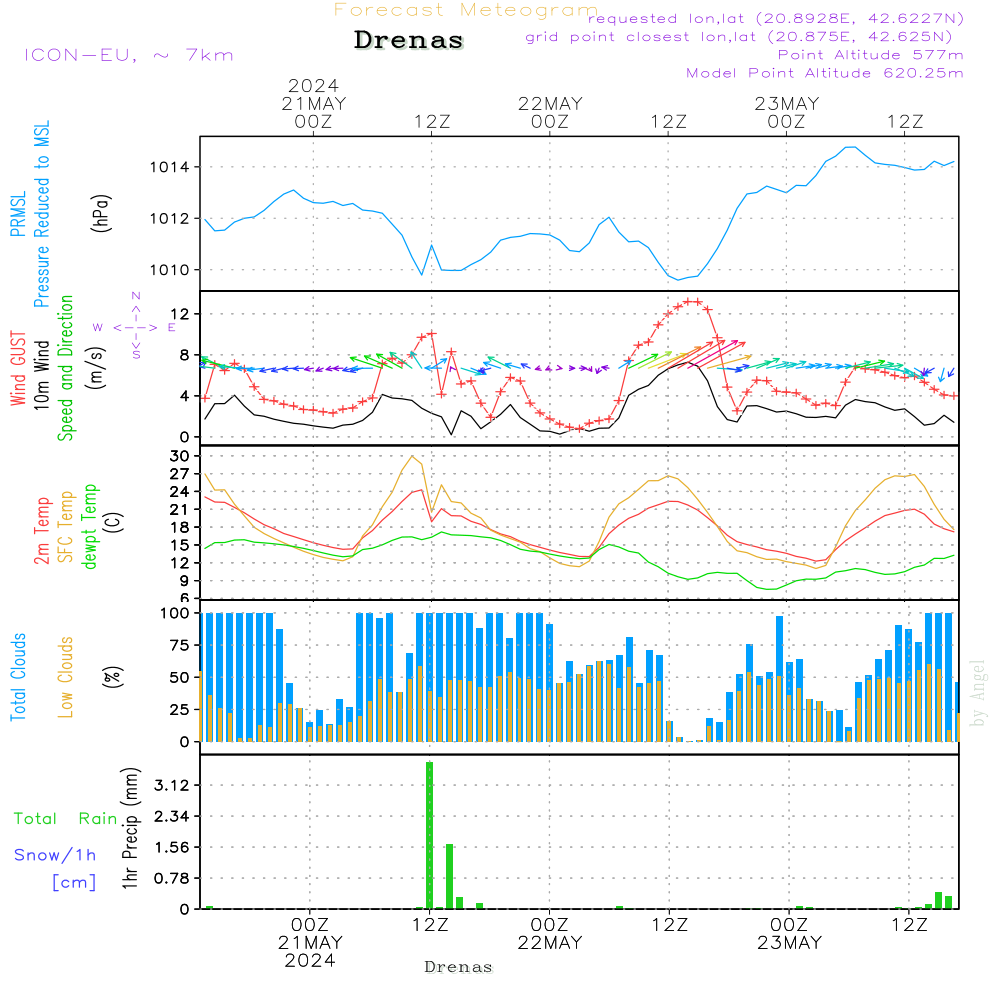
Task: Click the 'Model Point Altitude 620.25m' text
Action: pyautogui.click(x=825, y=73)
